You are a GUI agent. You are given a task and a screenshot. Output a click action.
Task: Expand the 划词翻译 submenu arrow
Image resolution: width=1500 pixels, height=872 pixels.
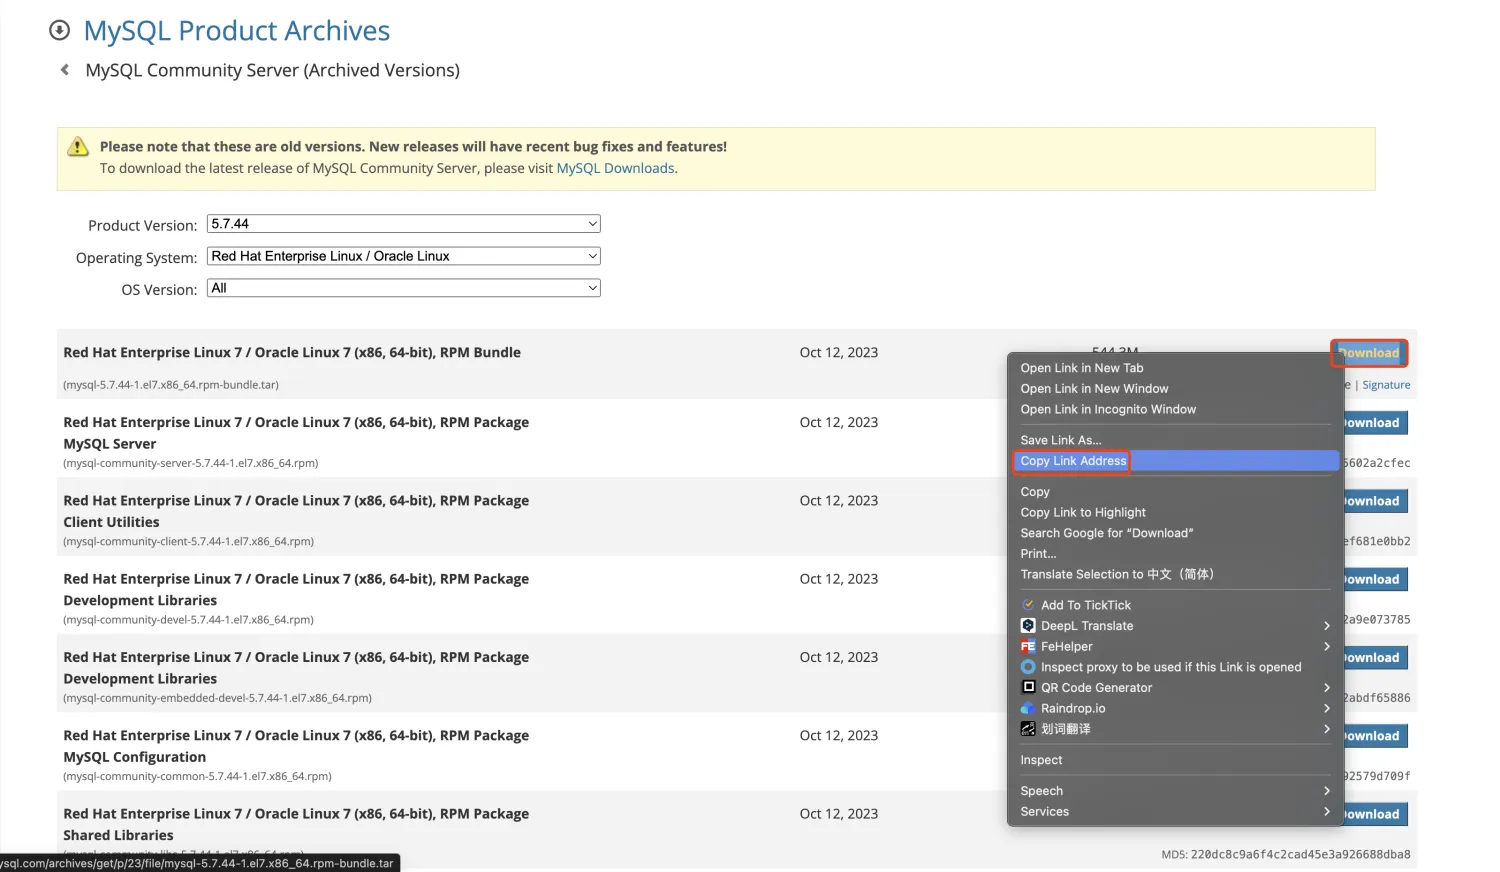(x=1327, y=729)
